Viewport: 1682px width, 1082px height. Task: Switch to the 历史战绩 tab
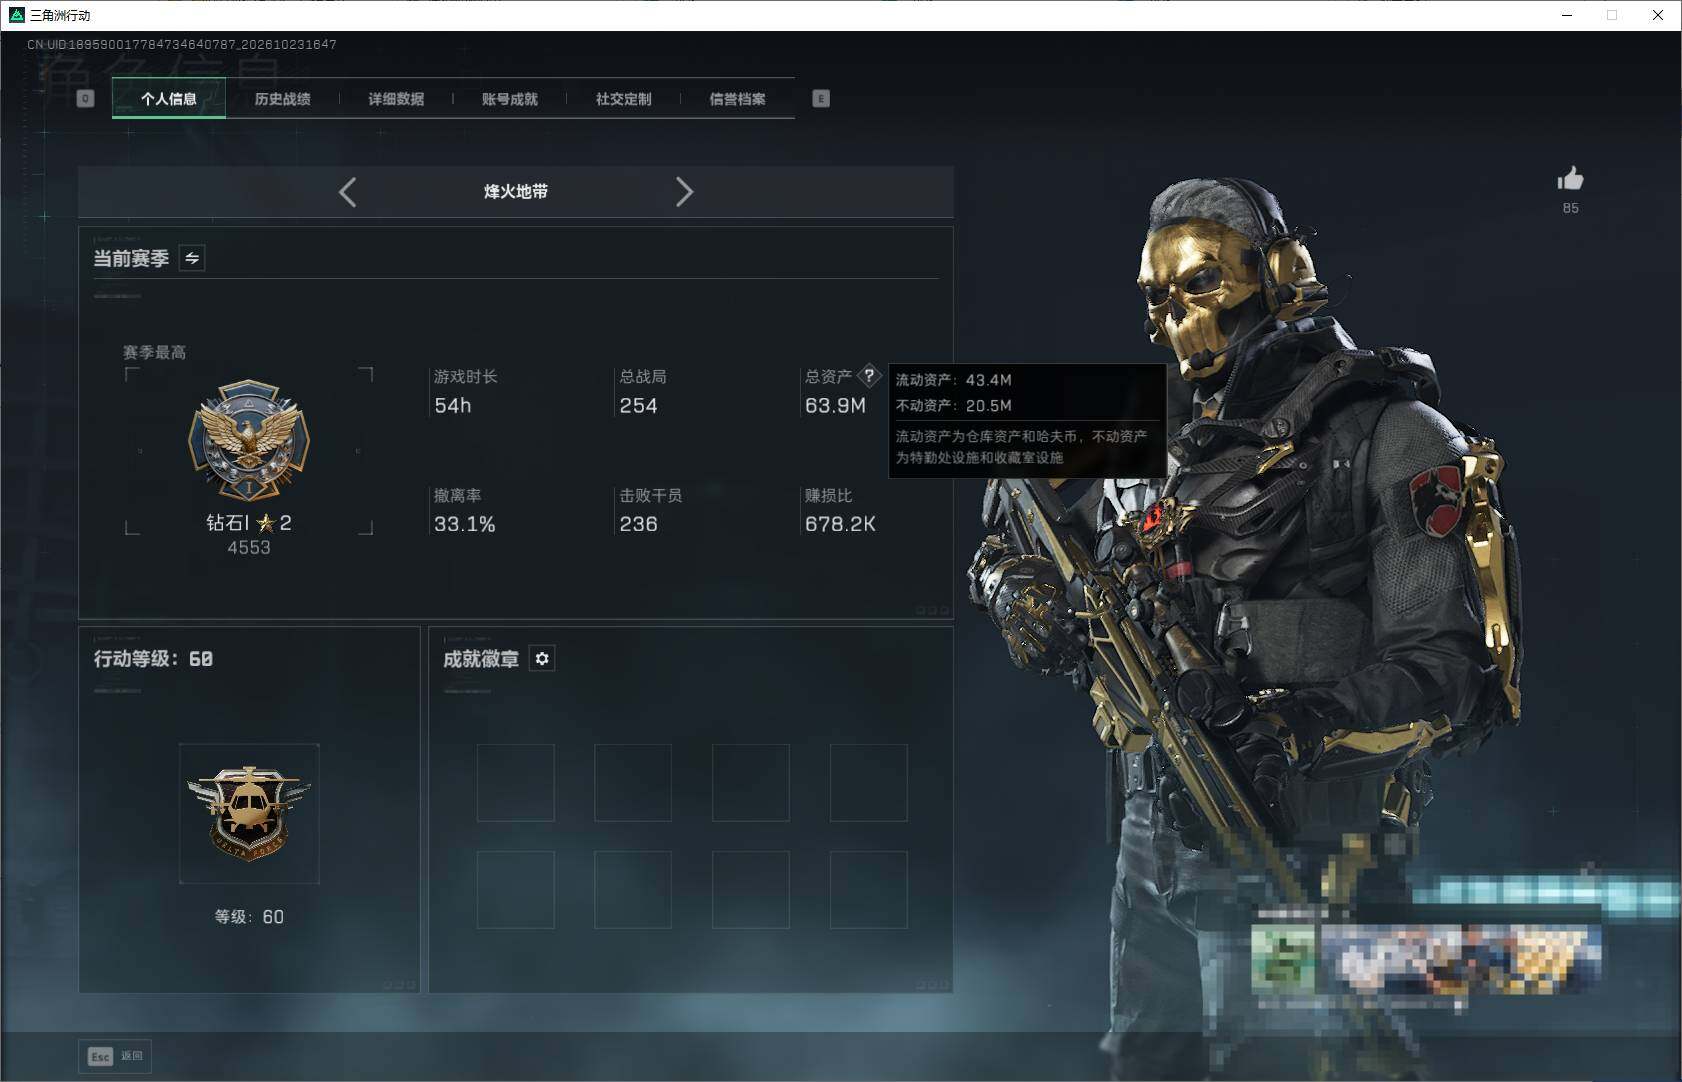coord(282,99)
